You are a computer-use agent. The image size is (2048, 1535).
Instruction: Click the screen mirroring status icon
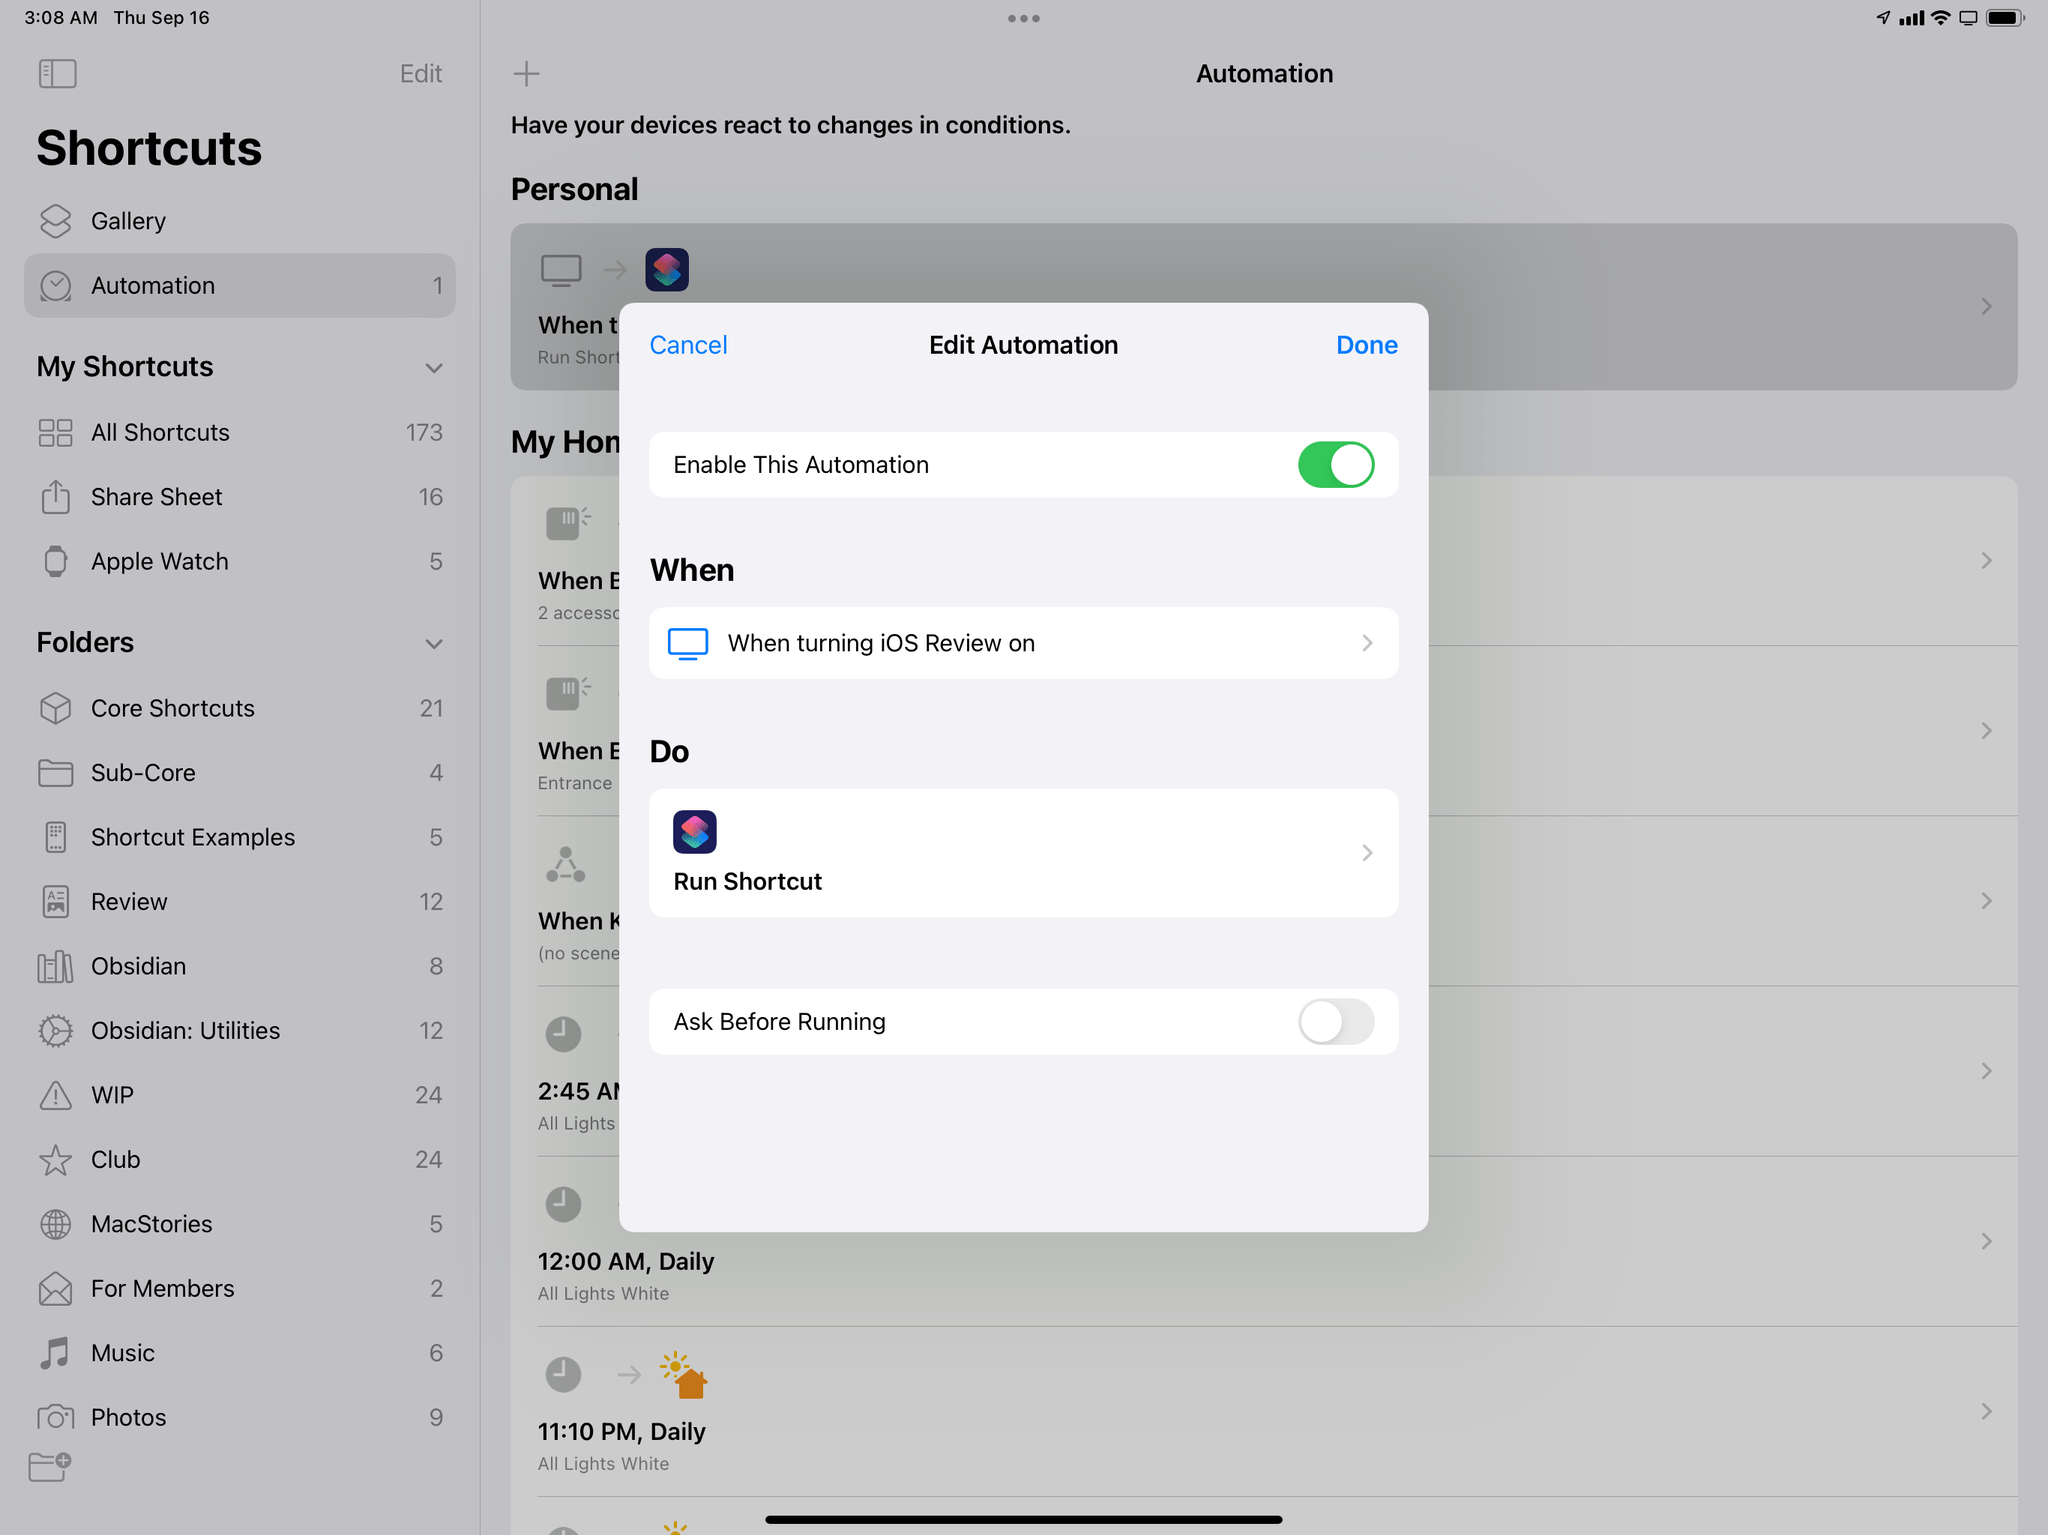(x=1968, y=18)
